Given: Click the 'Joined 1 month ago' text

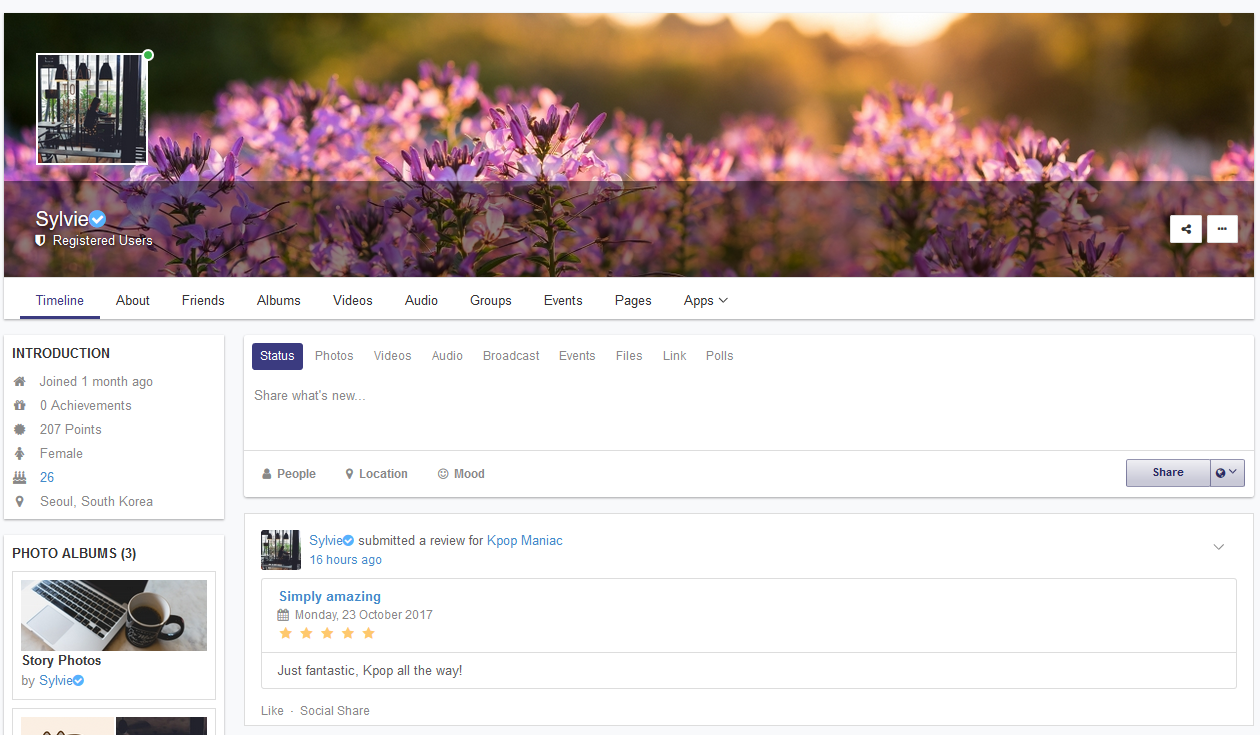Looking at the screenshot, I should (x=96, y=382).
